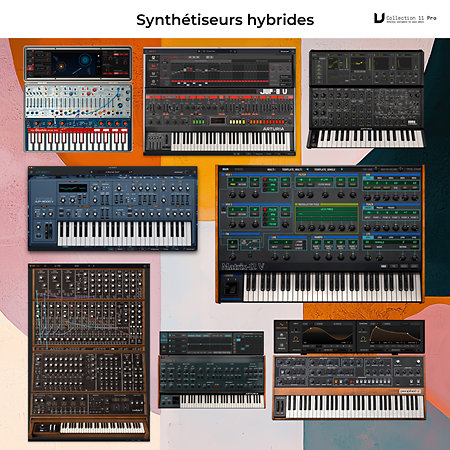
Task: Open the blue JUP-8000 V synth image
Action: tap(113, 208)
